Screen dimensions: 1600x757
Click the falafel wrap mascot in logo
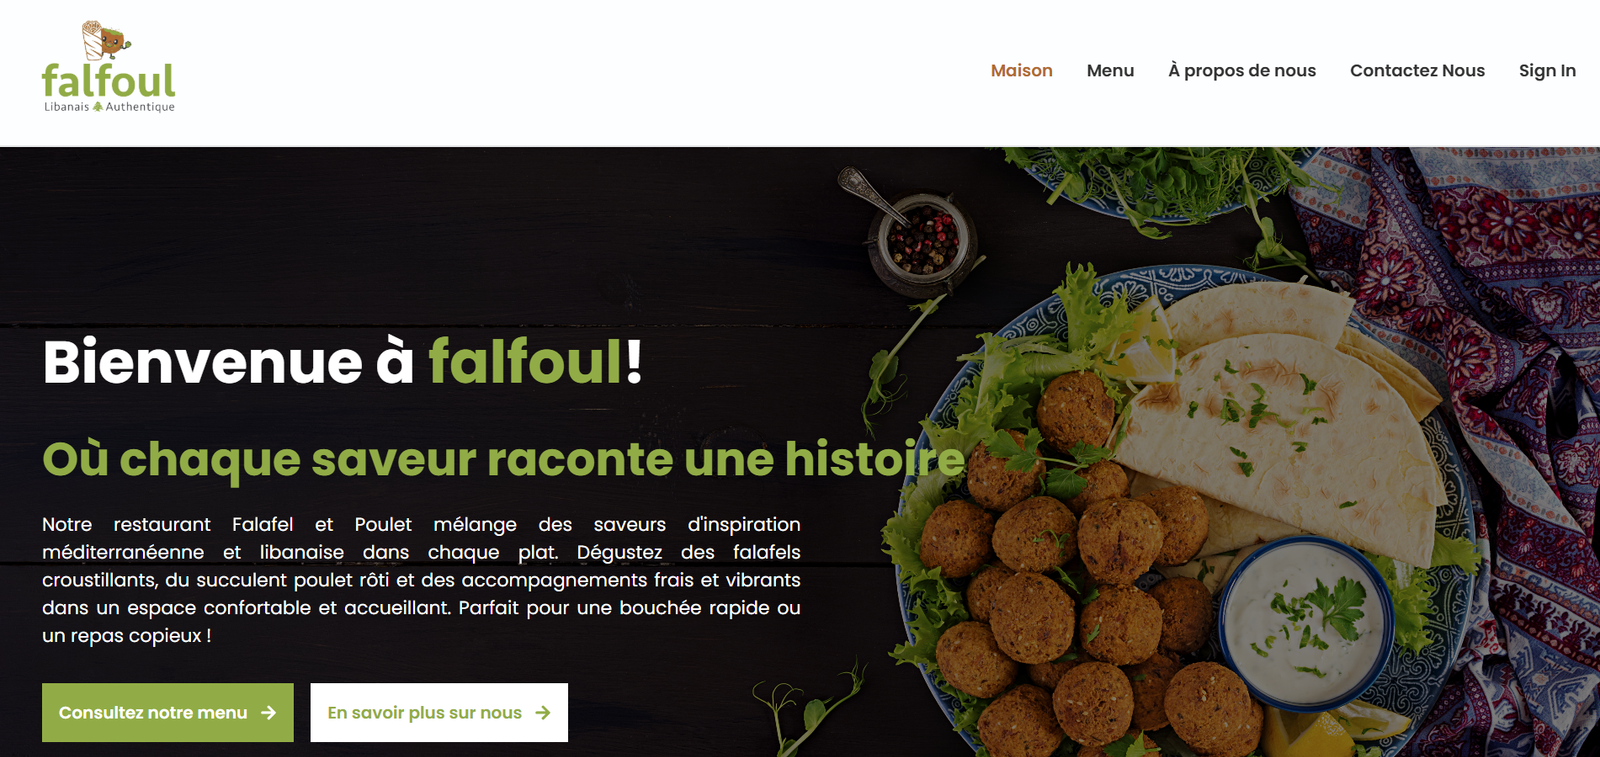(105, 40)
